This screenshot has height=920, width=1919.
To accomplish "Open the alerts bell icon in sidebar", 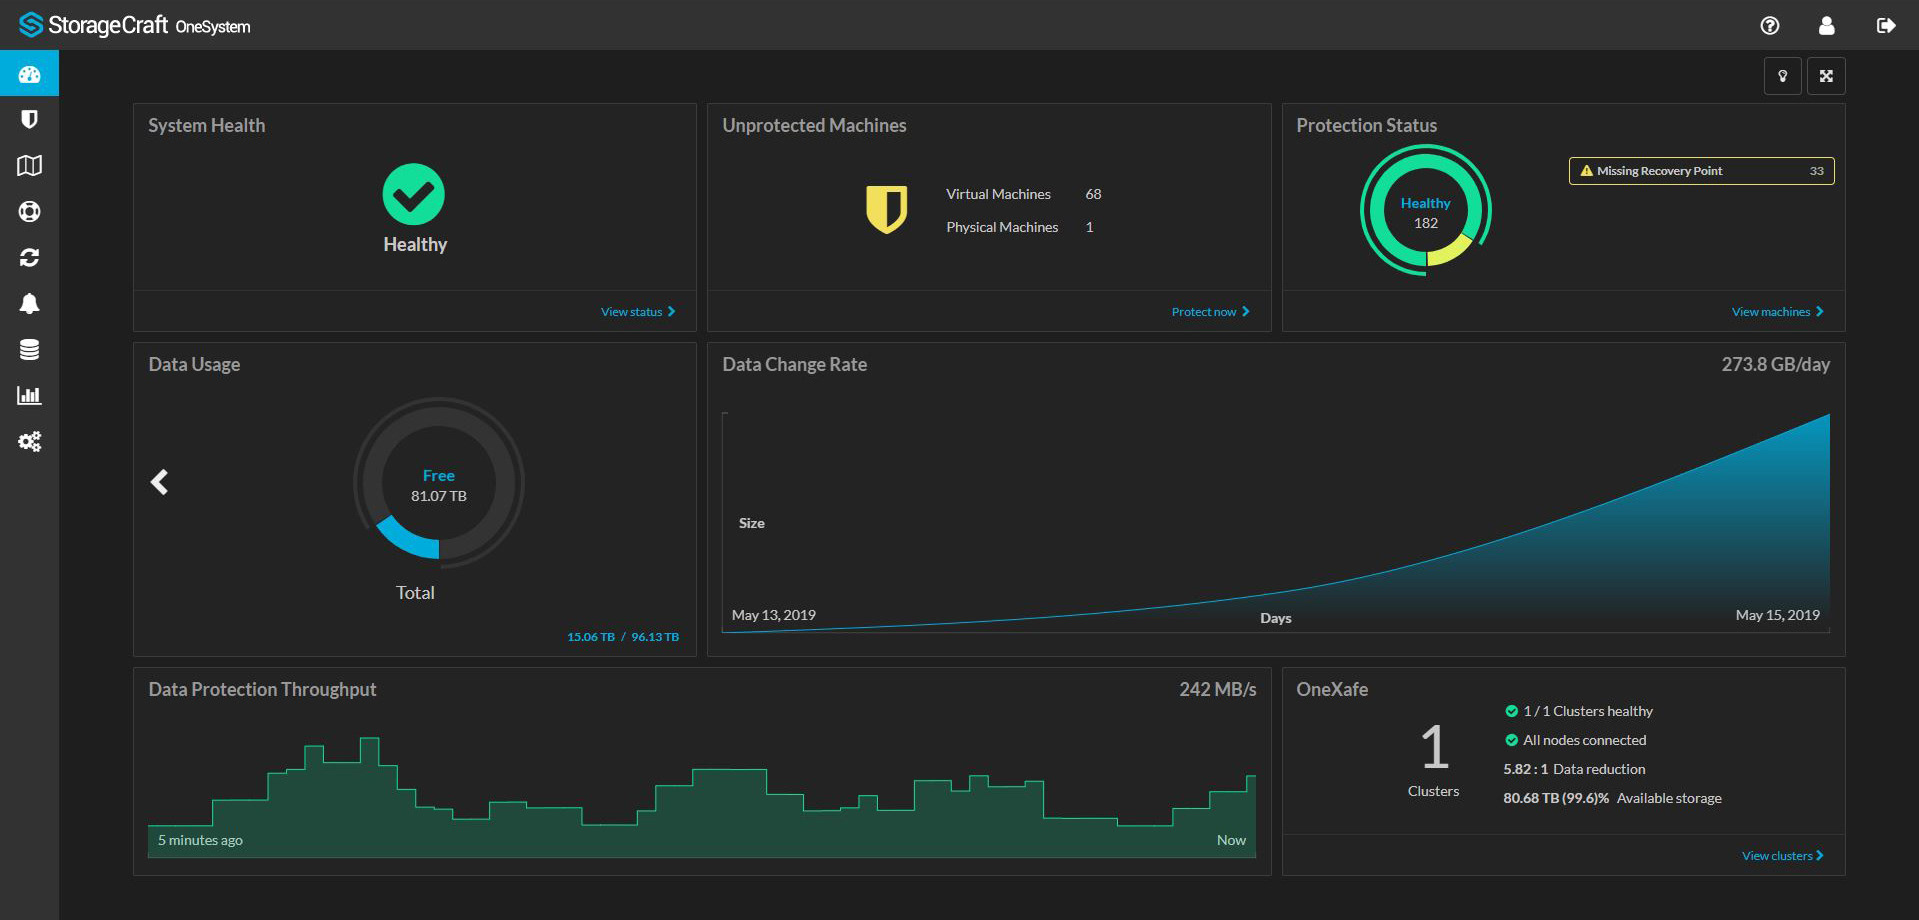I will (x=29, y=304).
